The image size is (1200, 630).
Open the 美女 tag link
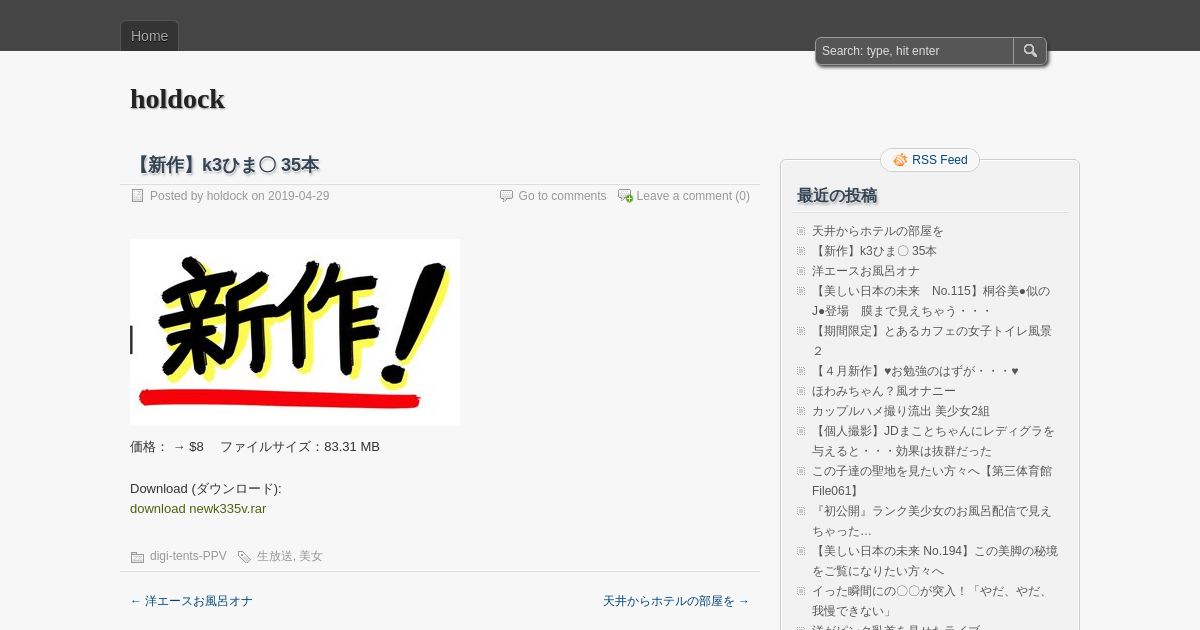pos(311,556)
